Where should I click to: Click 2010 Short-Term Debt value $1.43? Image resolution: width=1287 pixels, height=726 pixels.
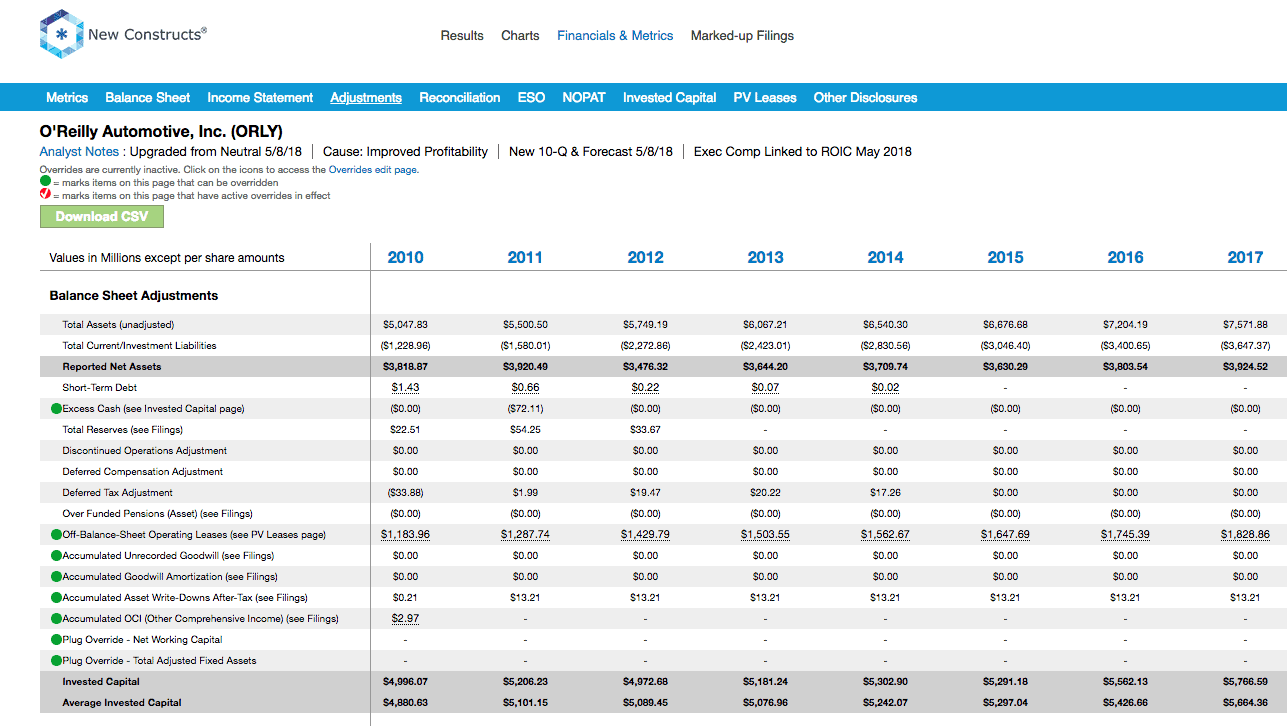(405, 387)
